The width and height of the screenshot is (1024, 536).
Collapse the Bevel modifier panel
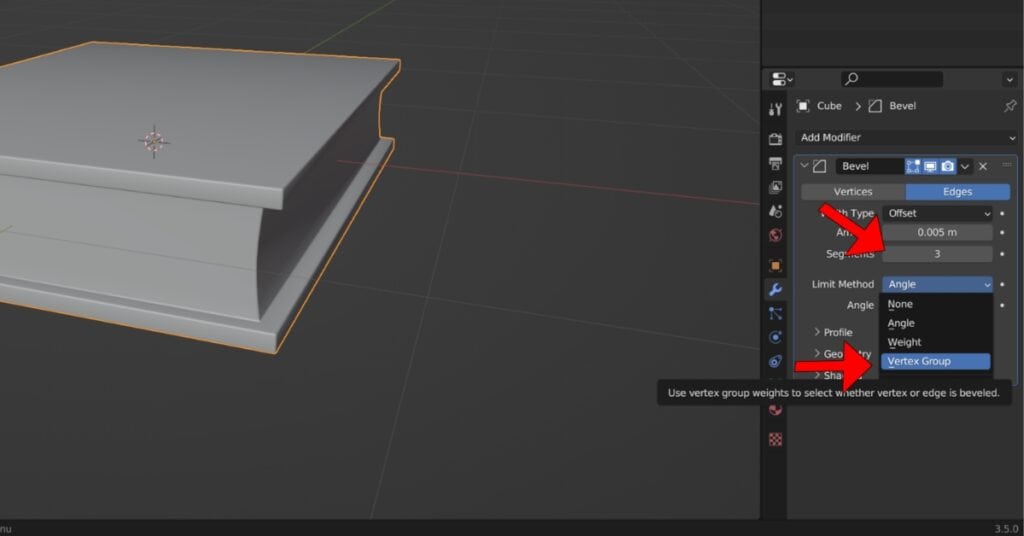point(804,166)
